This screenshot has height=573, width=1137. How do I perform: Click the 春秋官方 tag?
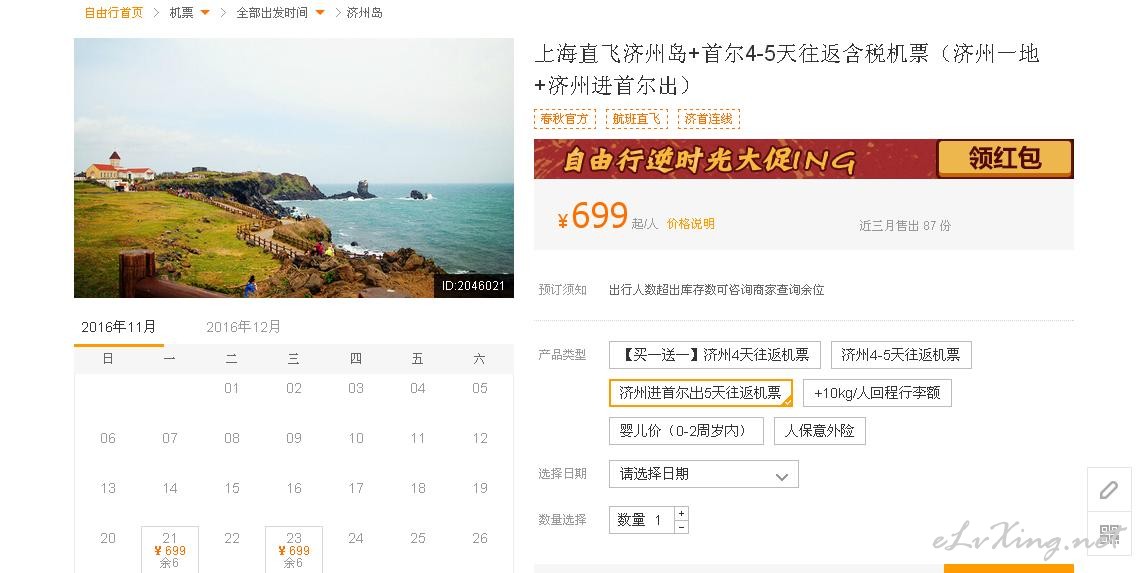pyautogui.click(x=565, y=119)
